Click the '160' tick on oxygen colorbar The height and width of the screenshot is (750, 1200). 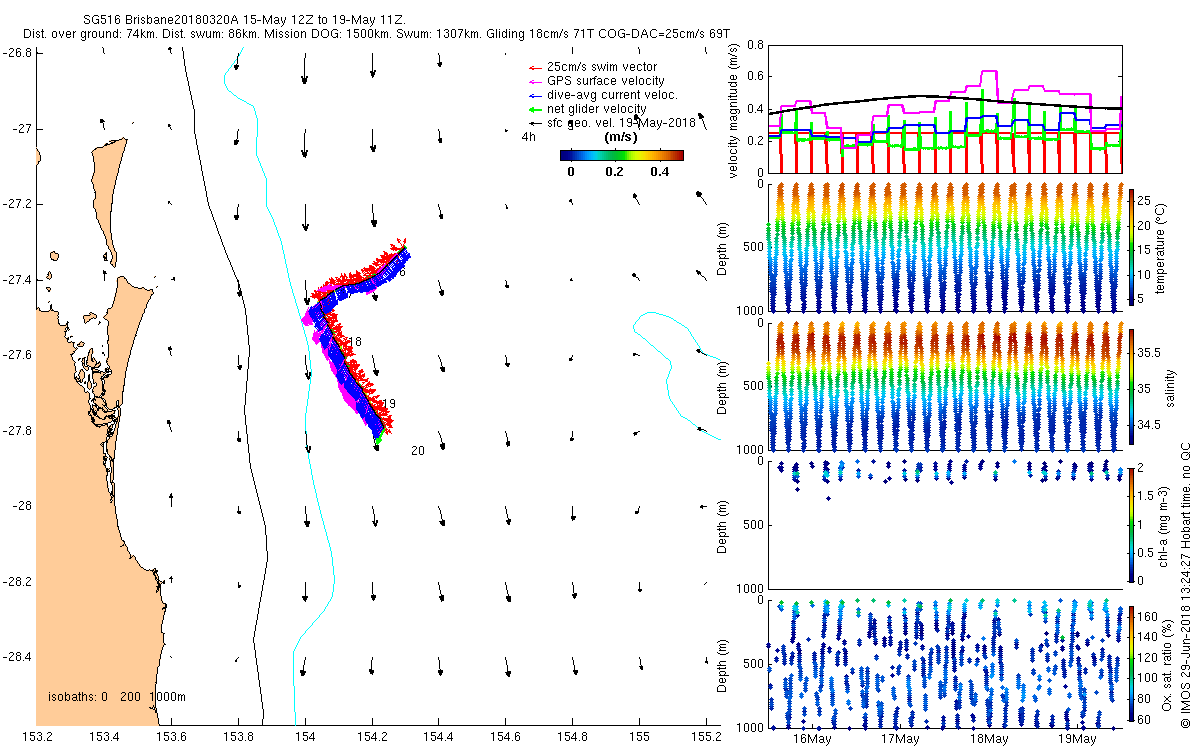click(1150, 616)
